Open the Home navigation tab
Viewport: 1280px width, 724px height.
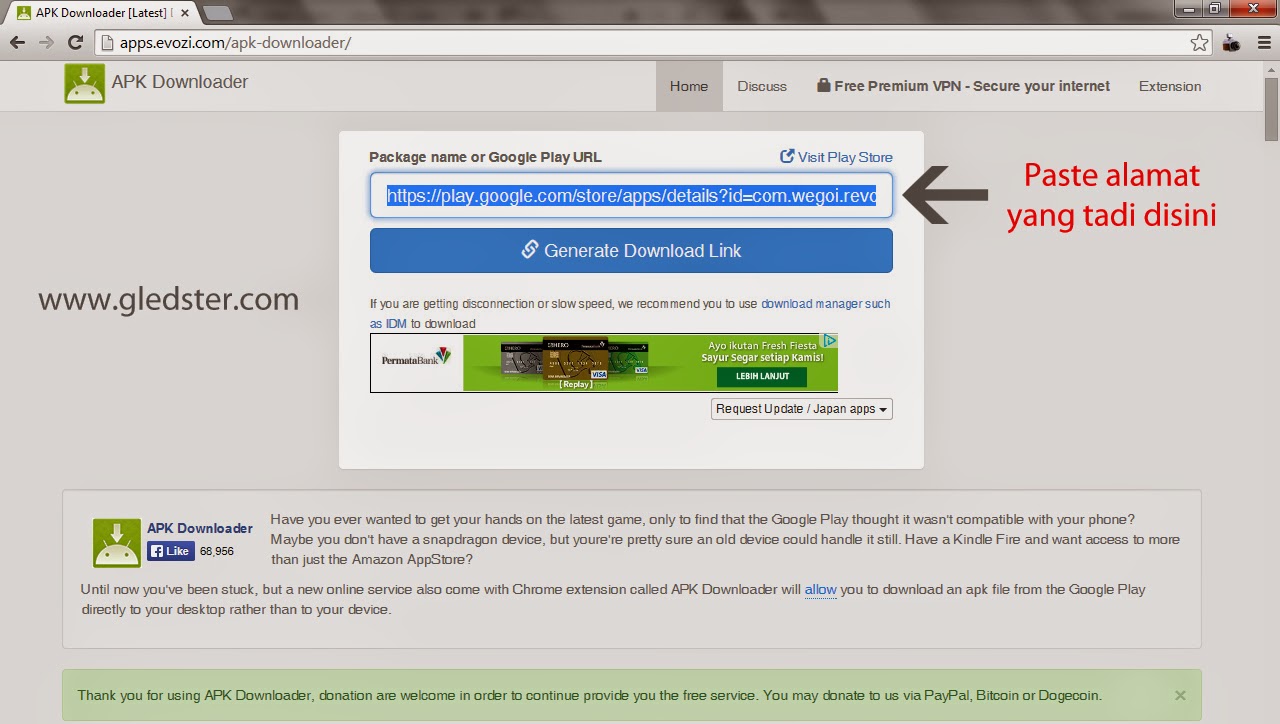[x=689, y=86]
